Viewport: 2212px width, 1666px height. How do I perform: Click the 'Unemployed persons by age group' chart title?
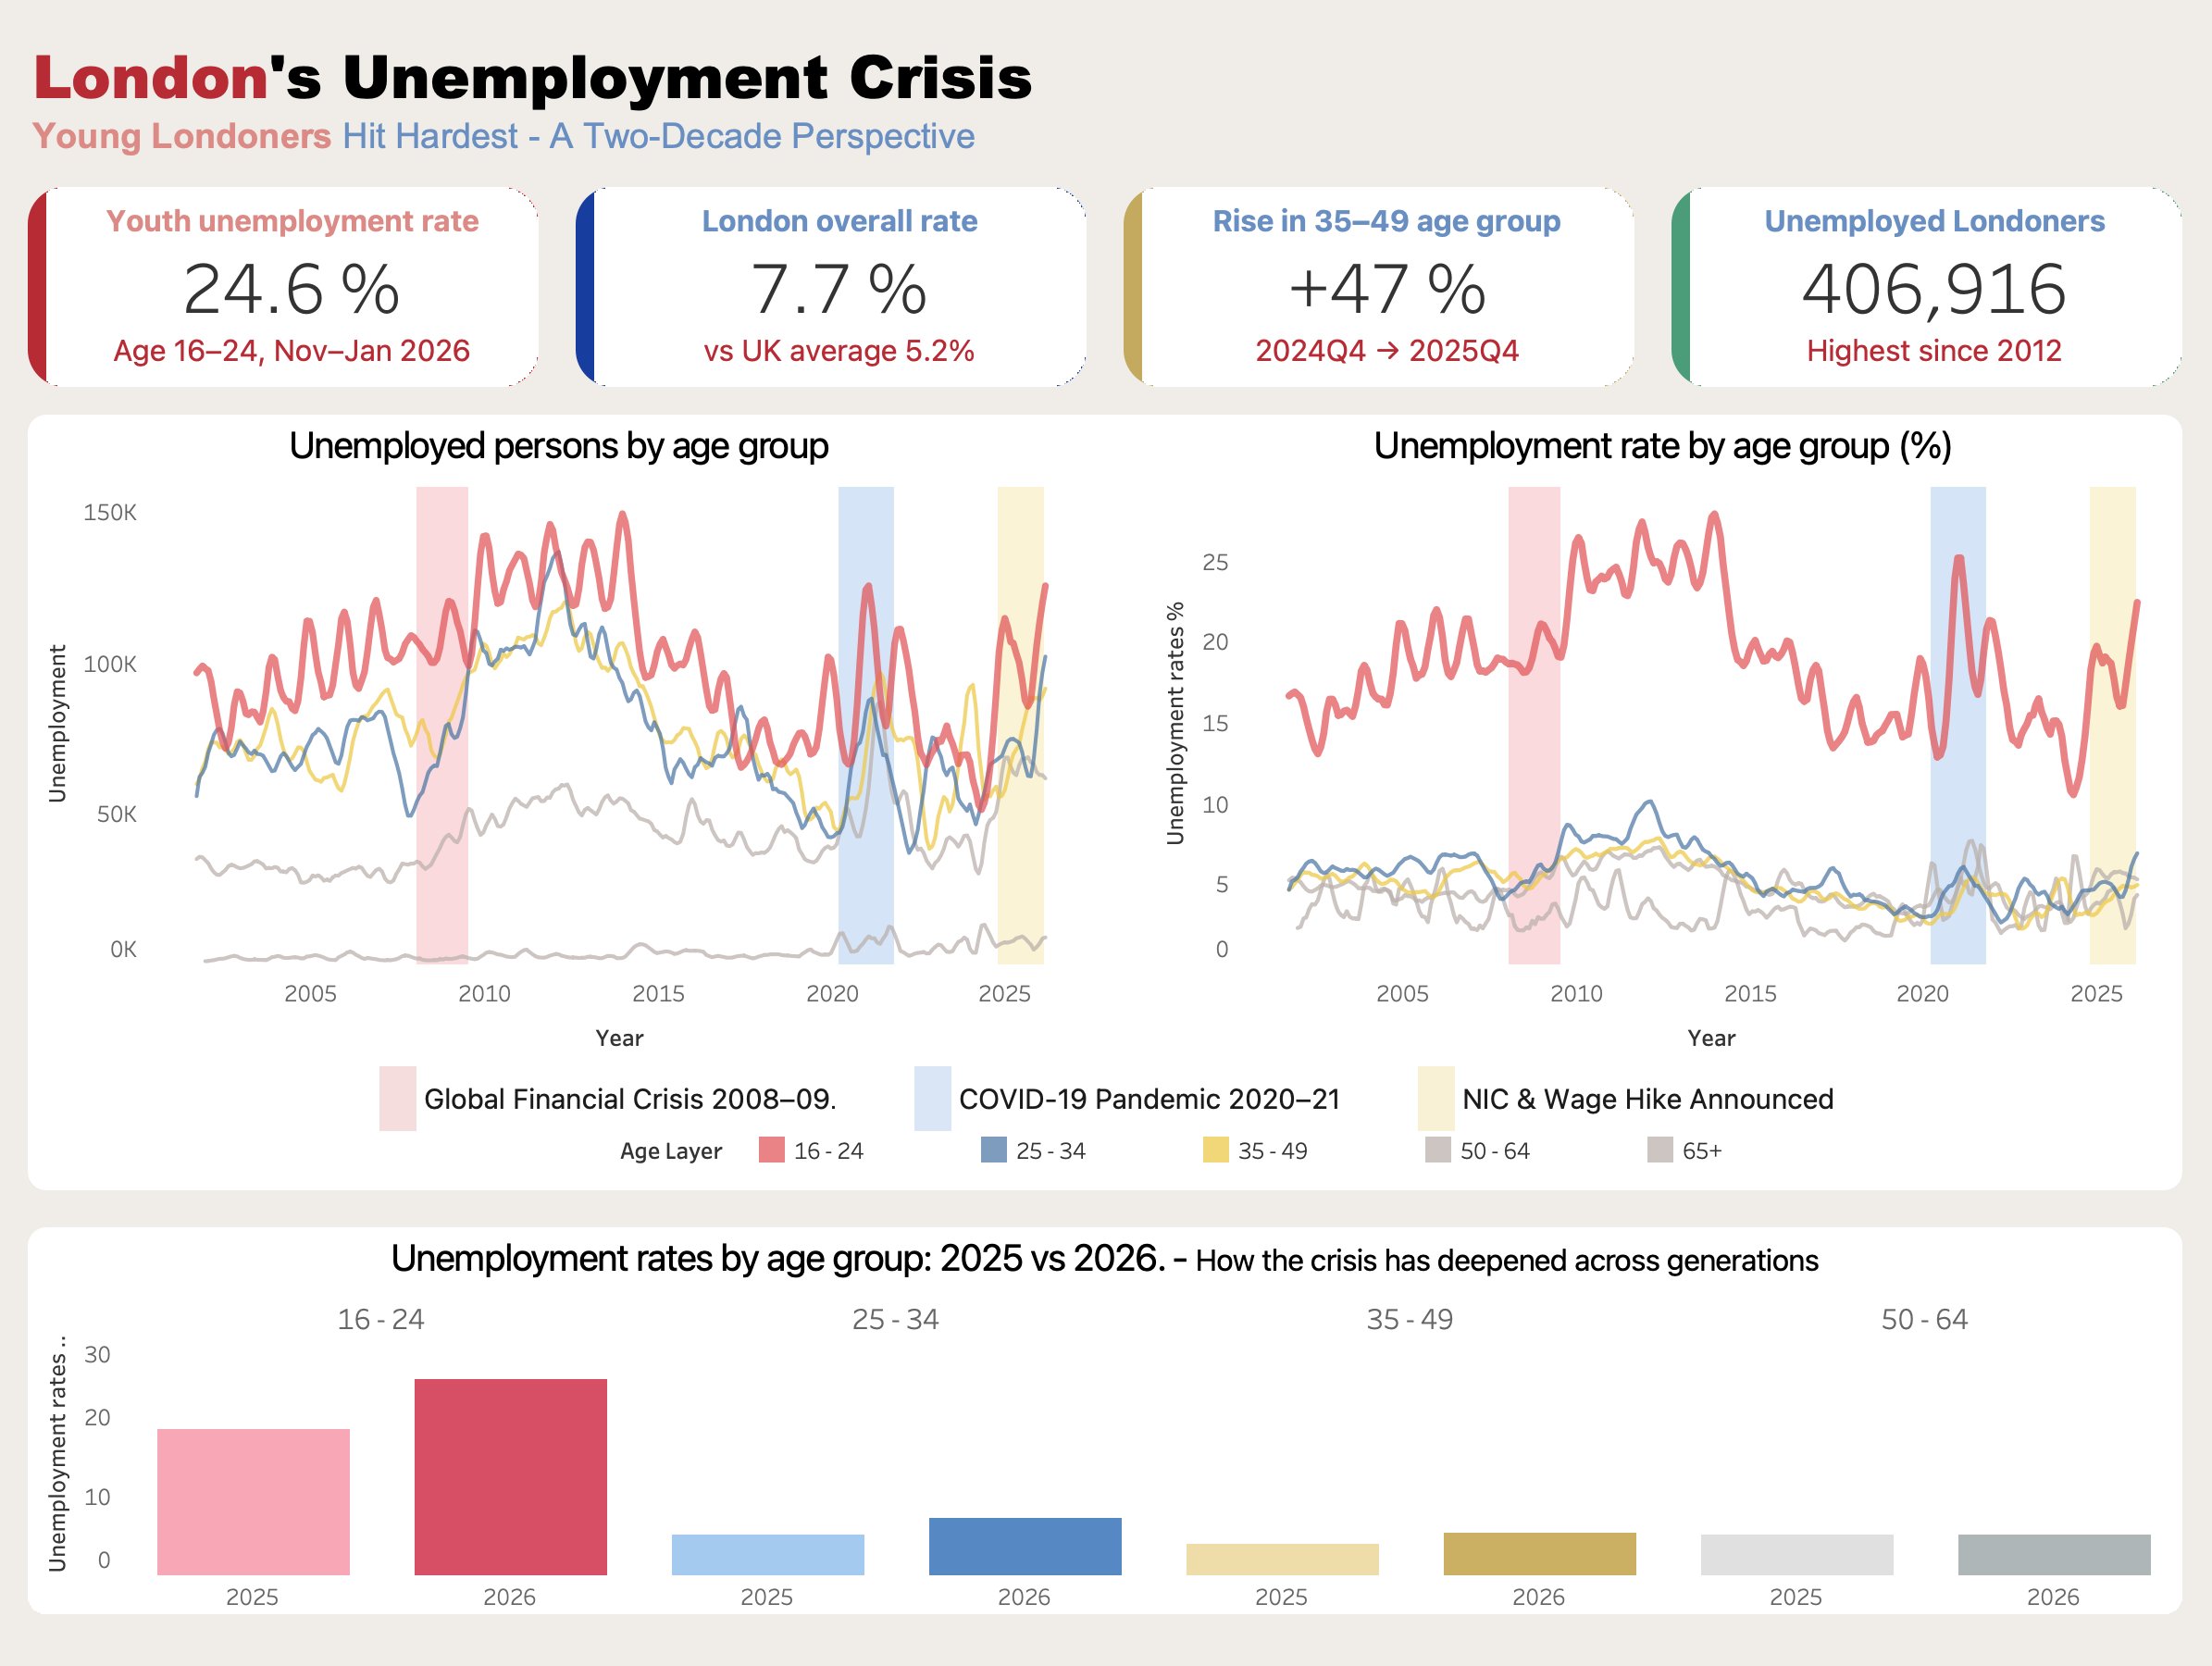pyautogui.click(x=558, y=446)
